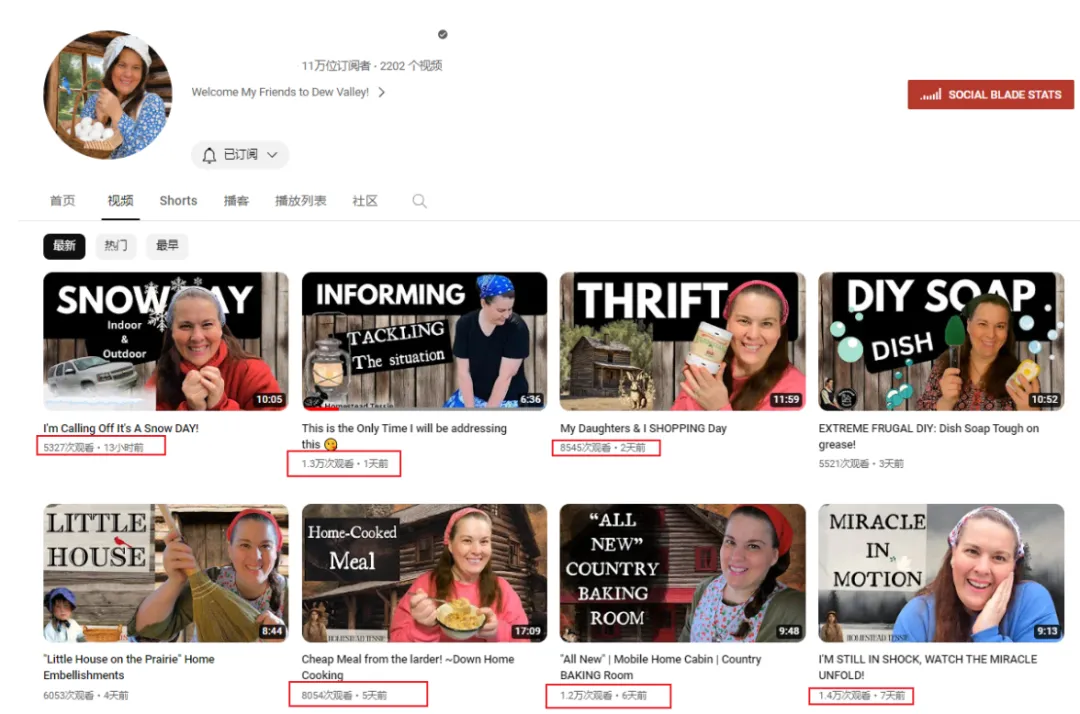Open the Home-Cooked Meal thumbnail
Viewport: 1080px width, 714px height.
coord(424,574)
